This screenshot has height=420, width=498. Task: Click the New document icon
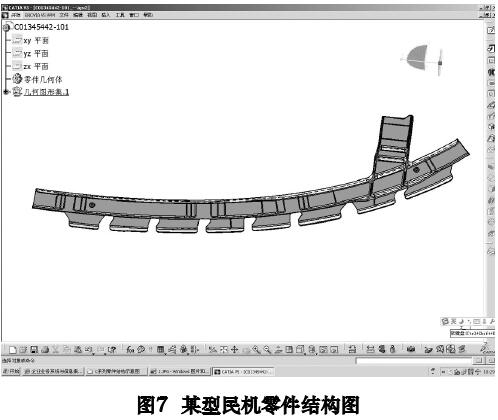(13, 350)
